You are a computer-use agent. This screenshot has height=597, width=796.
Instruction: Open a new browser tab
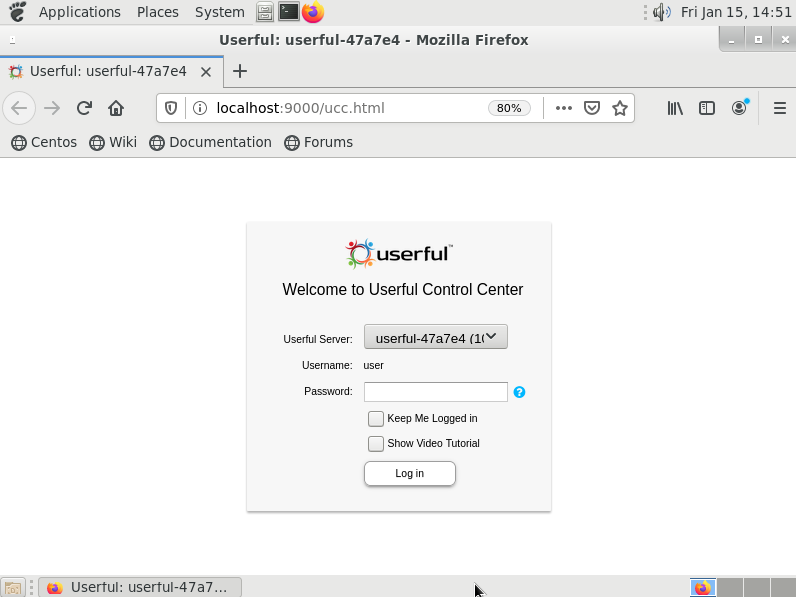pos(240,71)
